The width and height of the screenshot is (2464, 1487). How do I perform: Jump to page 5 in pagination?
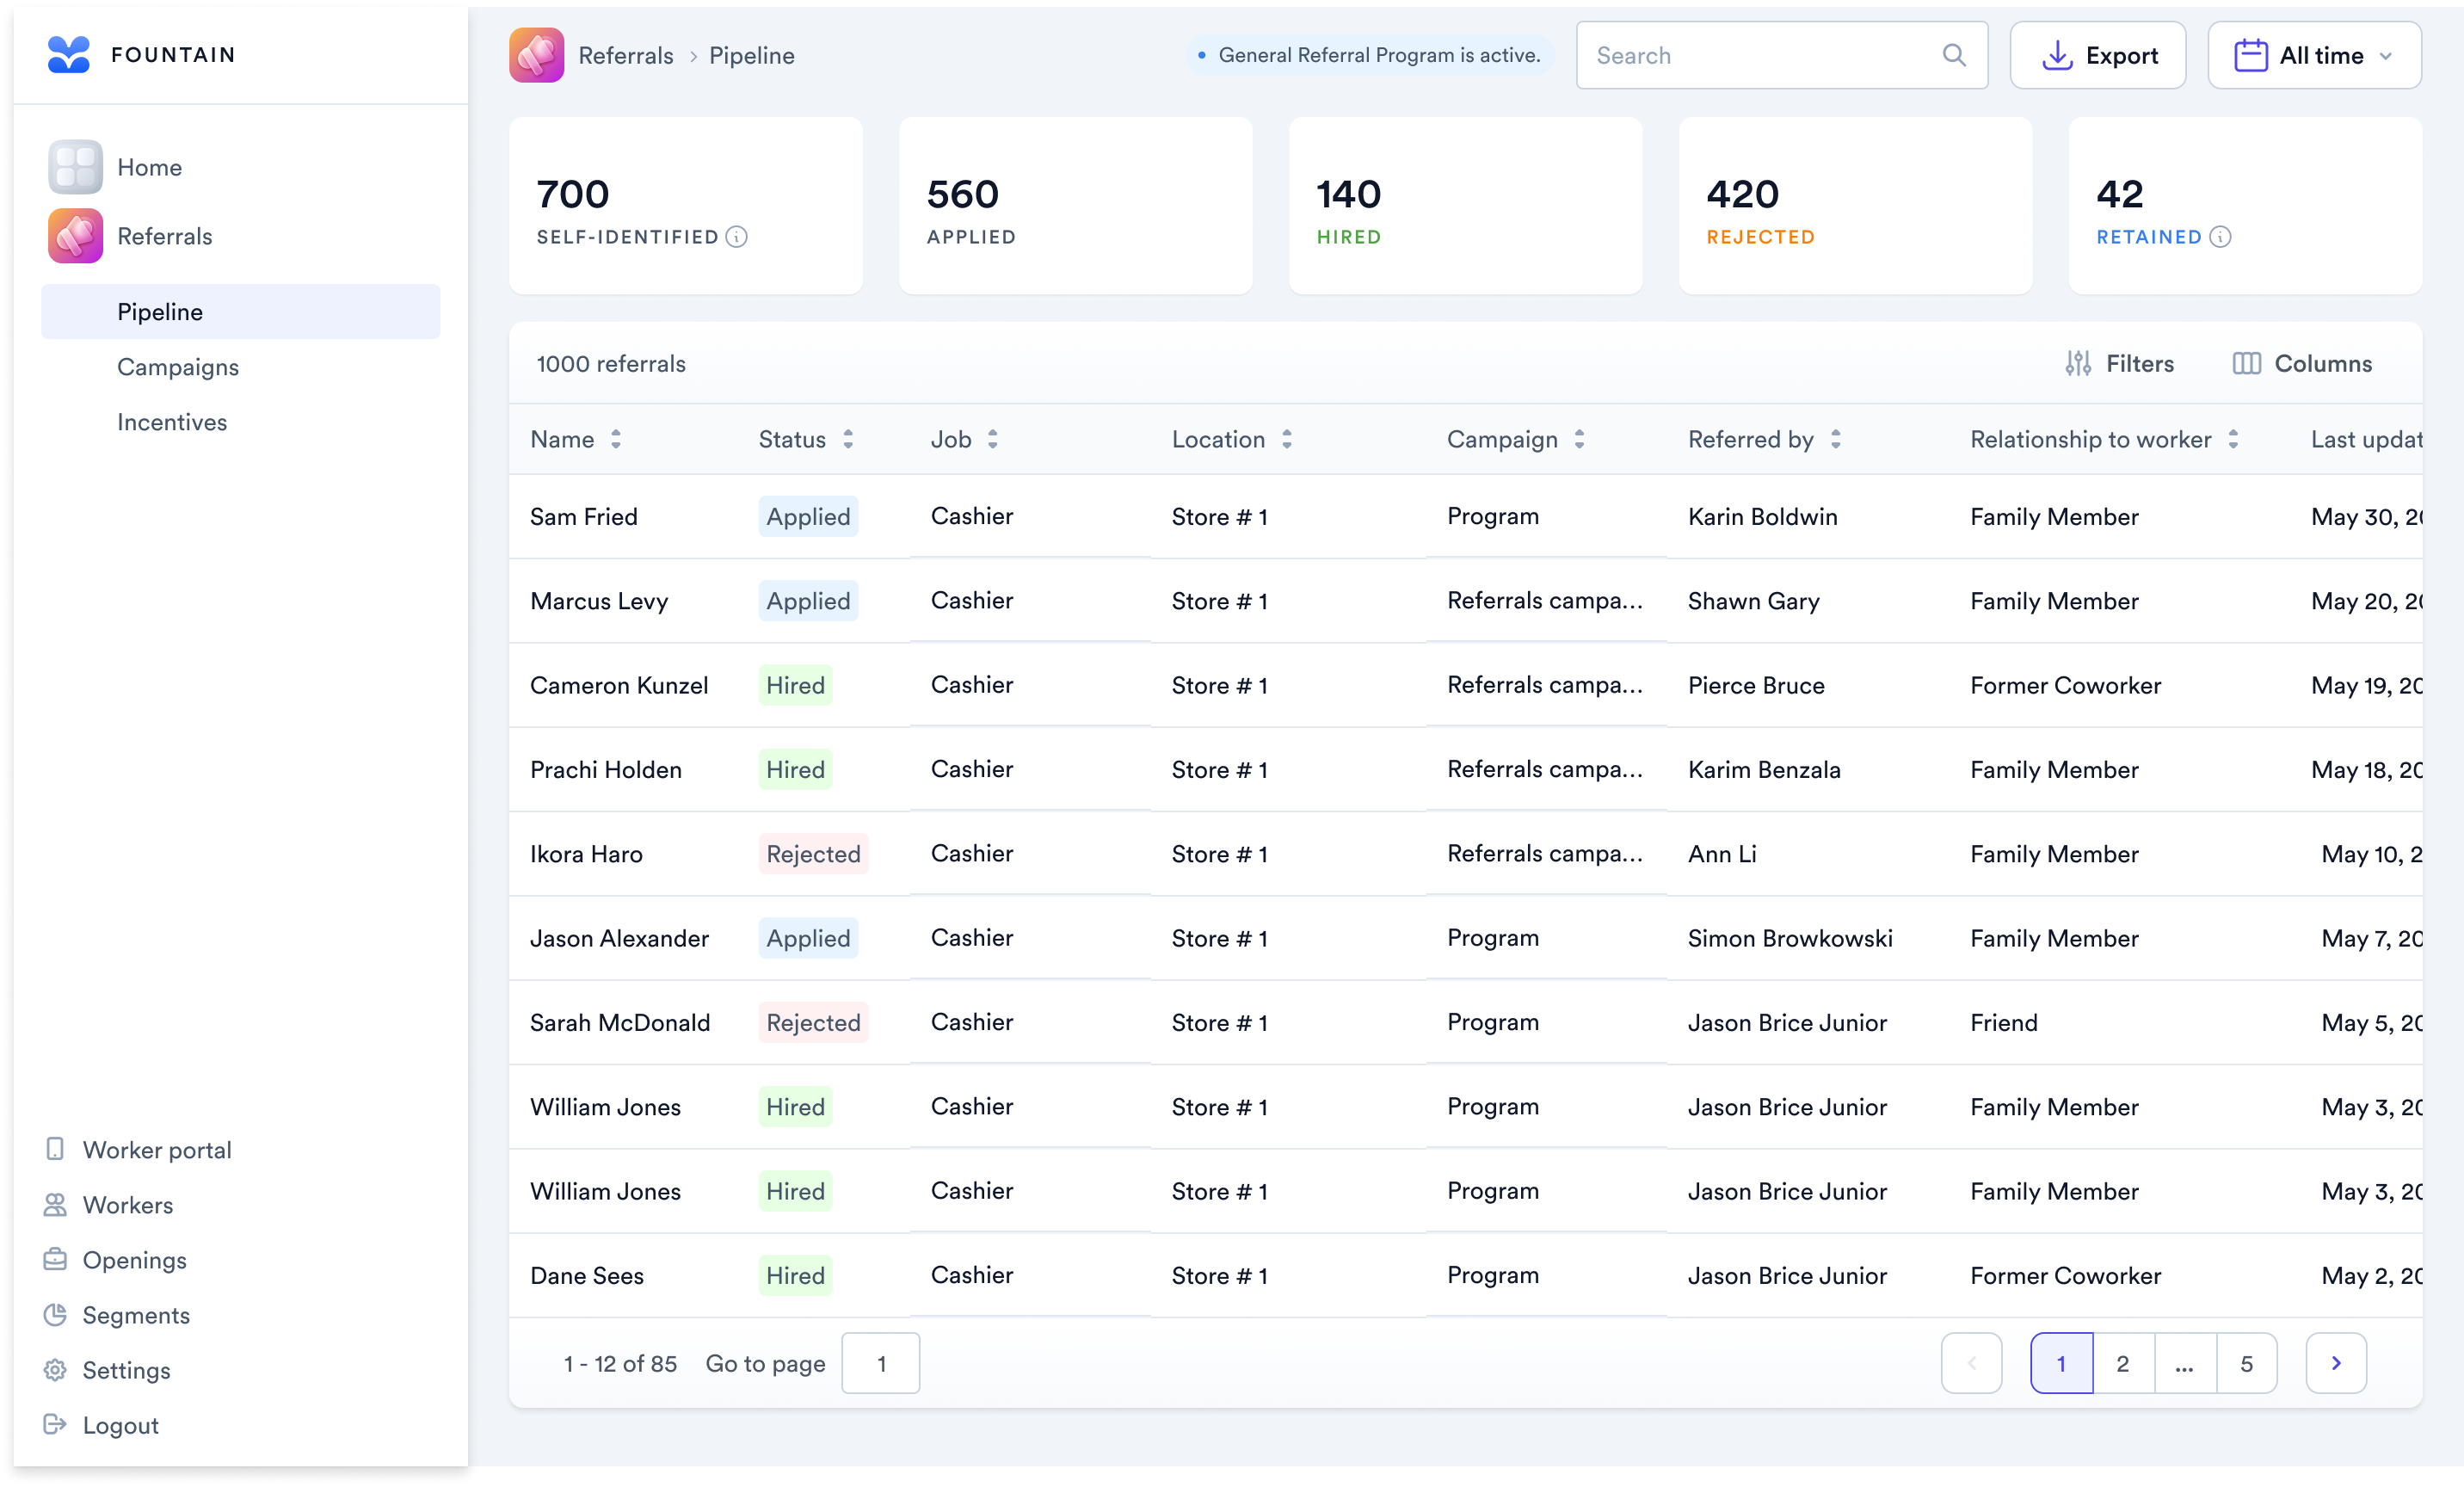2246,1363
